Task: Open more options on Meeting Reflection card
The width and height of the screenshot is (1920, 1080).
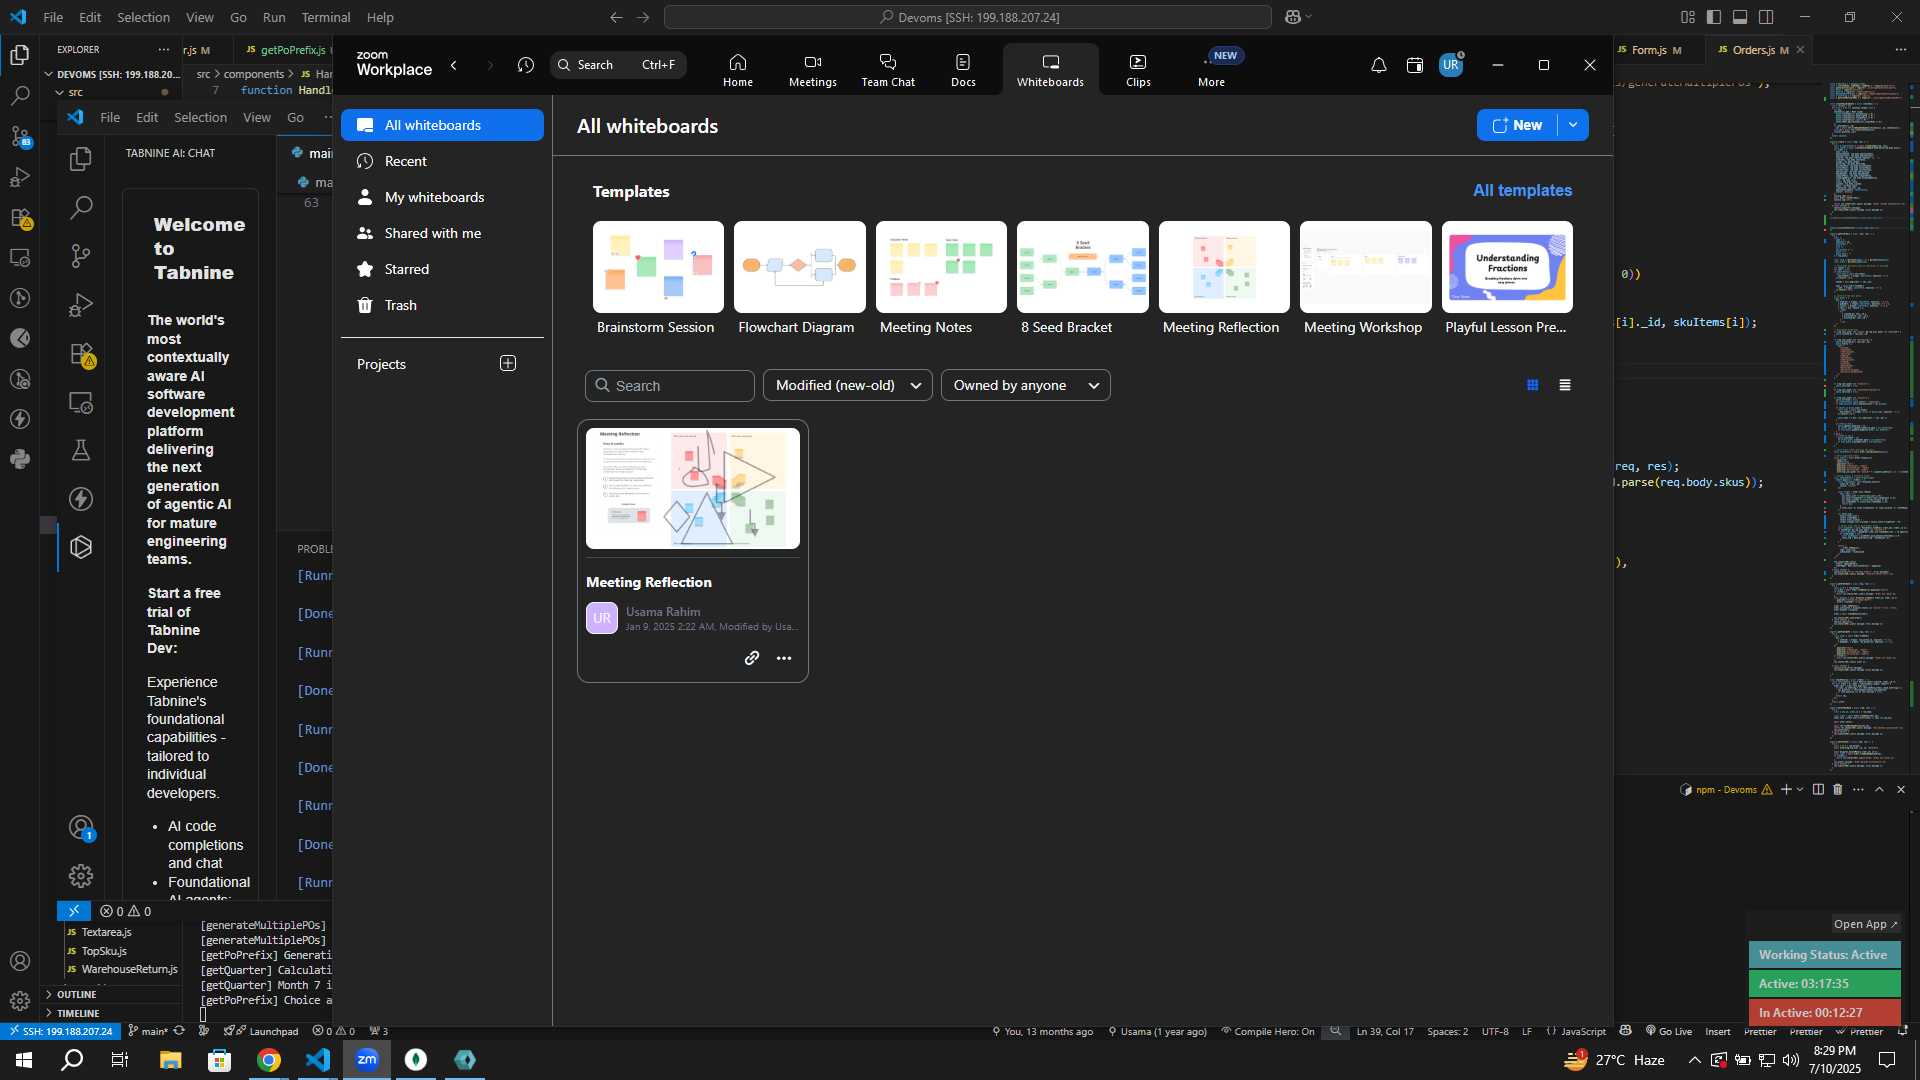Action: pos(784,658)
